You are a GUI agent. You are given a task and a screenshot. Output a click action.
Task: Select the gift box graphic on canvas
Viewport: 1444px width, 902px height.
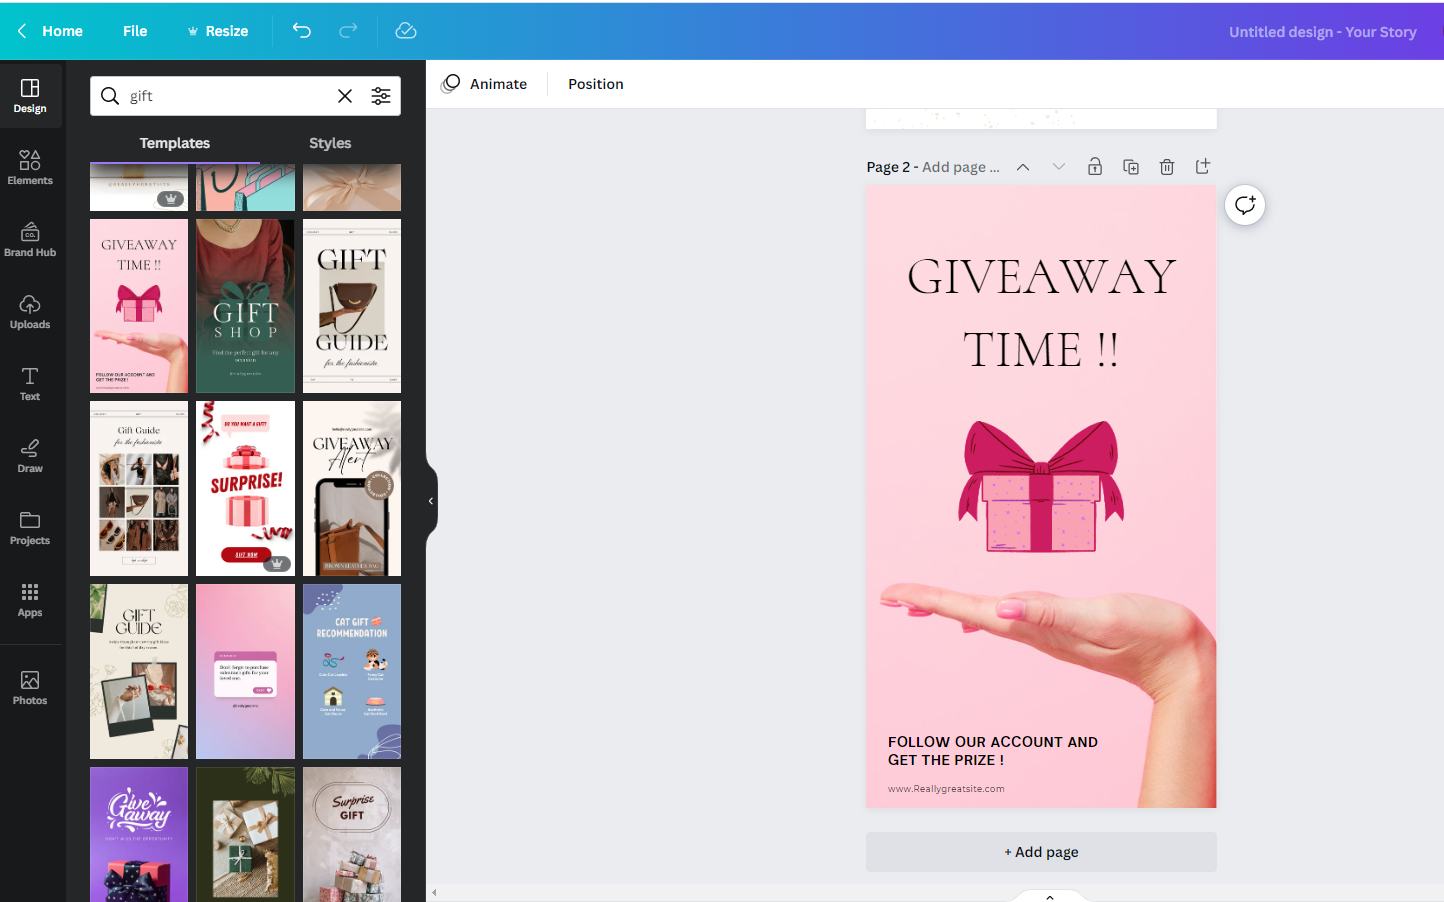pyautogui.click(x=1041, y=487)
